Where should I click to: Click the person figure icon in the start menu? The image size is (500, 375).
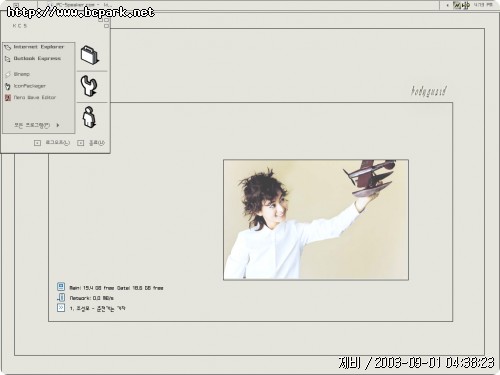(x=89, y=117)
